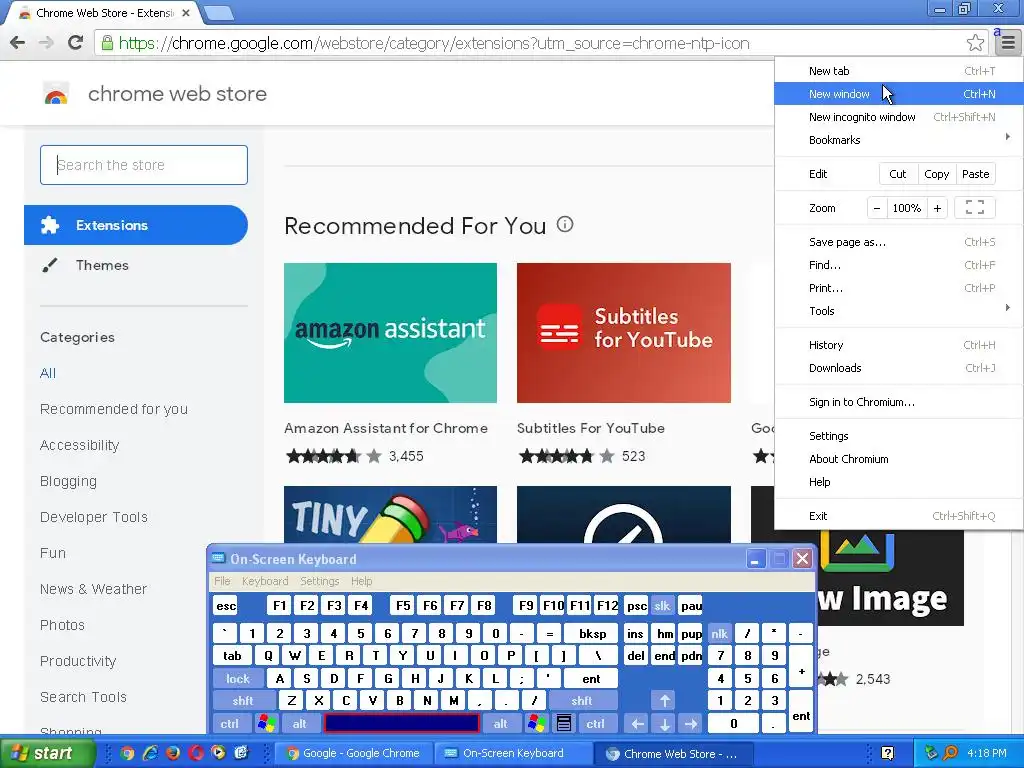Decrease zoom with the minus button

[x=877, y=208]
